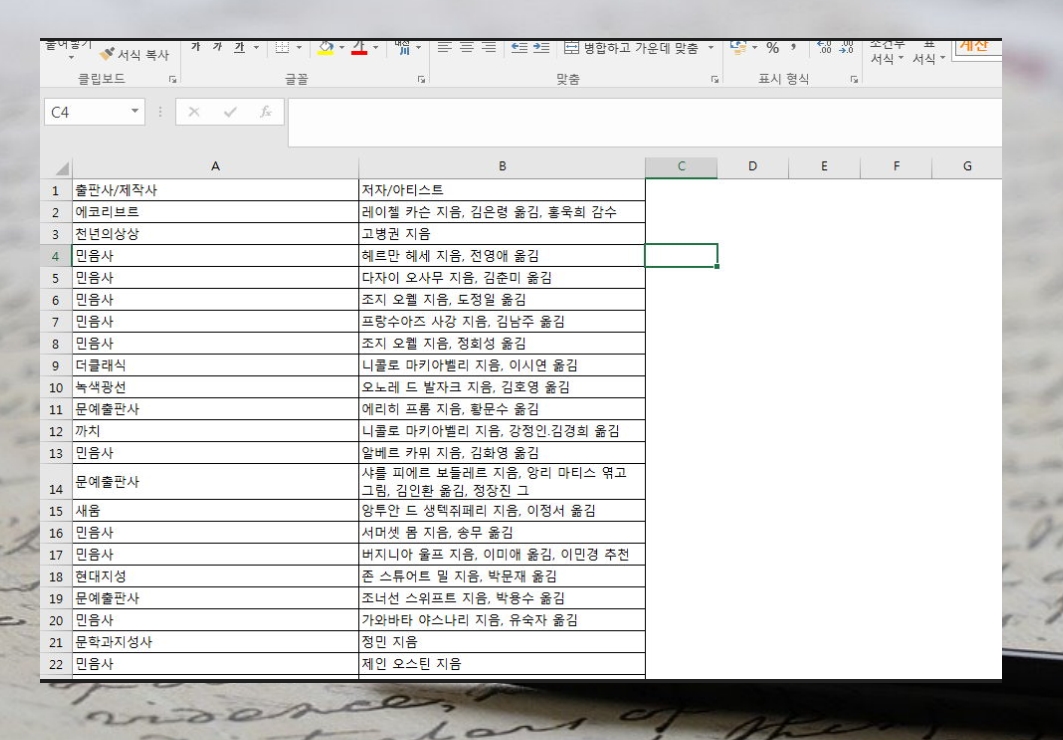Open the 맞춤 dialog launcher

click(715, 79)
